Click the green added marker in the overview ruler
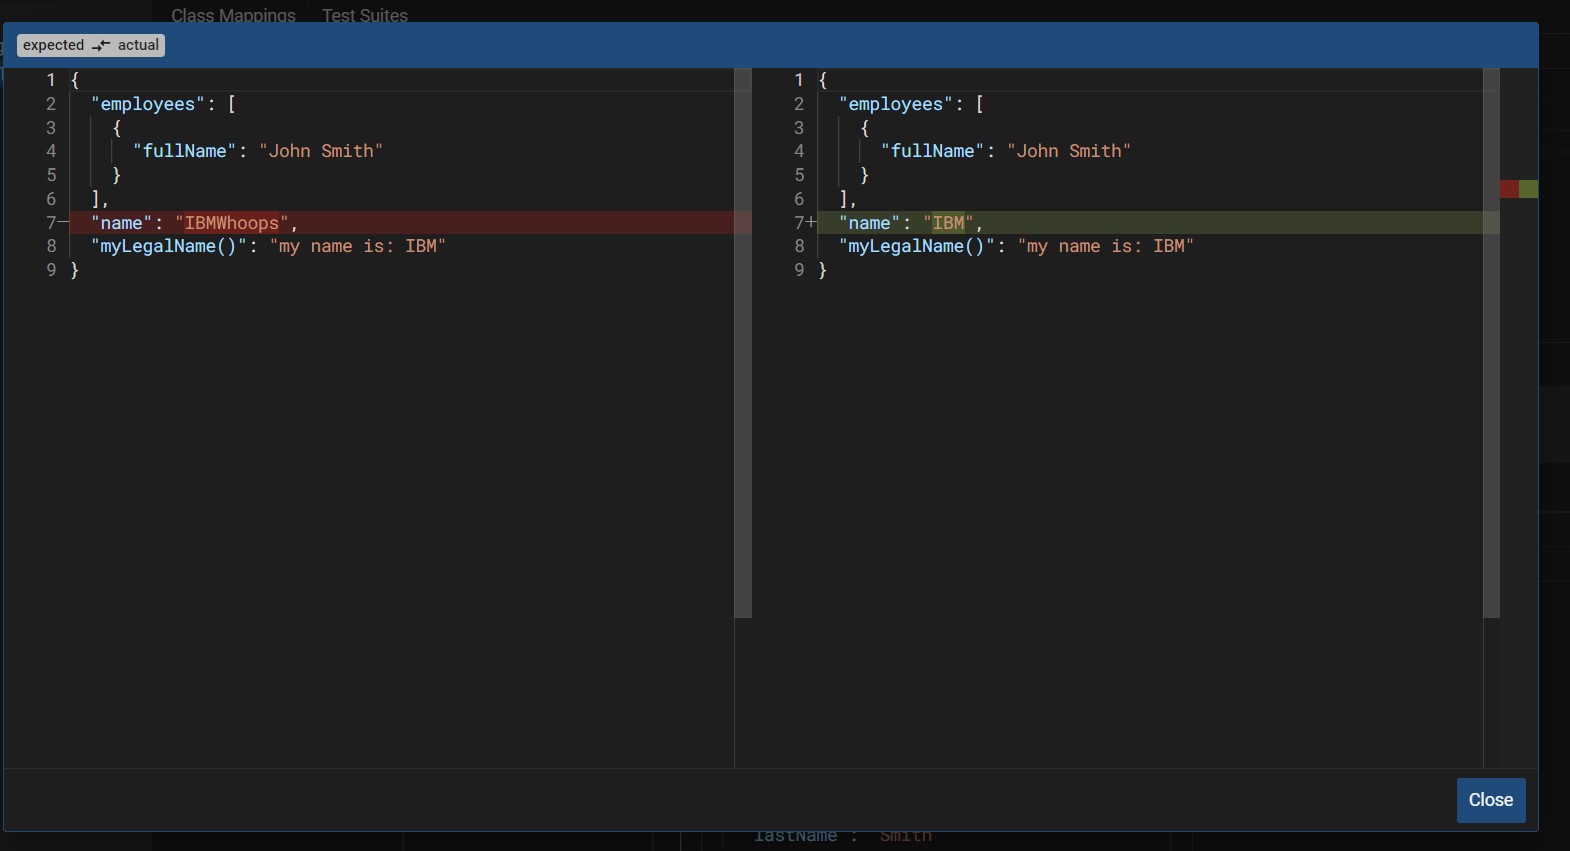The width and height of the screenshot is (1570, 851). coord(1528,189)
